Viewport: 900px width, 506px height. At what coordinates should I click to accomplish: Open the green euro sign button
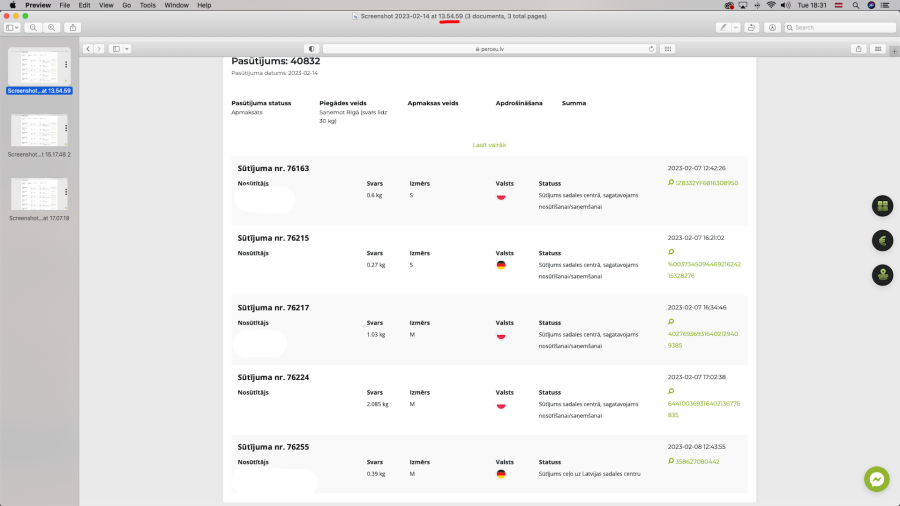(x=883, y=240)
